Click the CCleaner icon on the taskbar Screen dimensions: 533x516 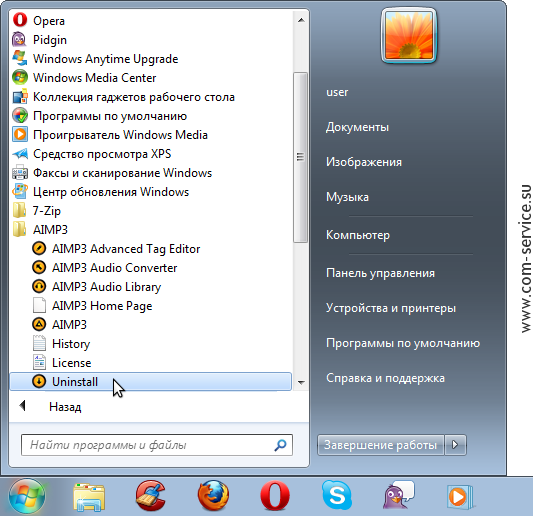151,496
